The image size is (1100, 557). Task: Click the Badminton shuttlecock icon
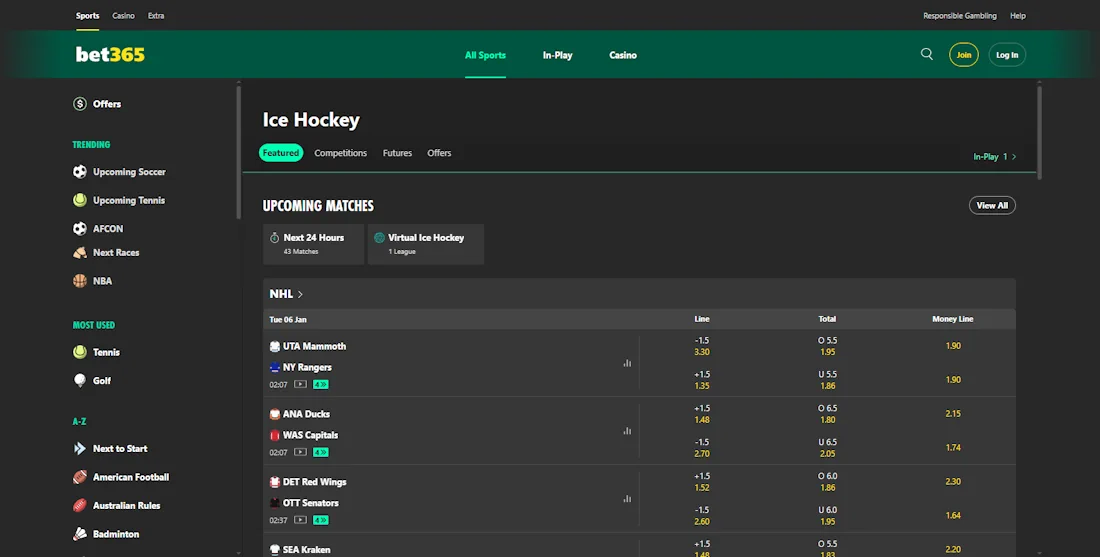pos(80,534)
